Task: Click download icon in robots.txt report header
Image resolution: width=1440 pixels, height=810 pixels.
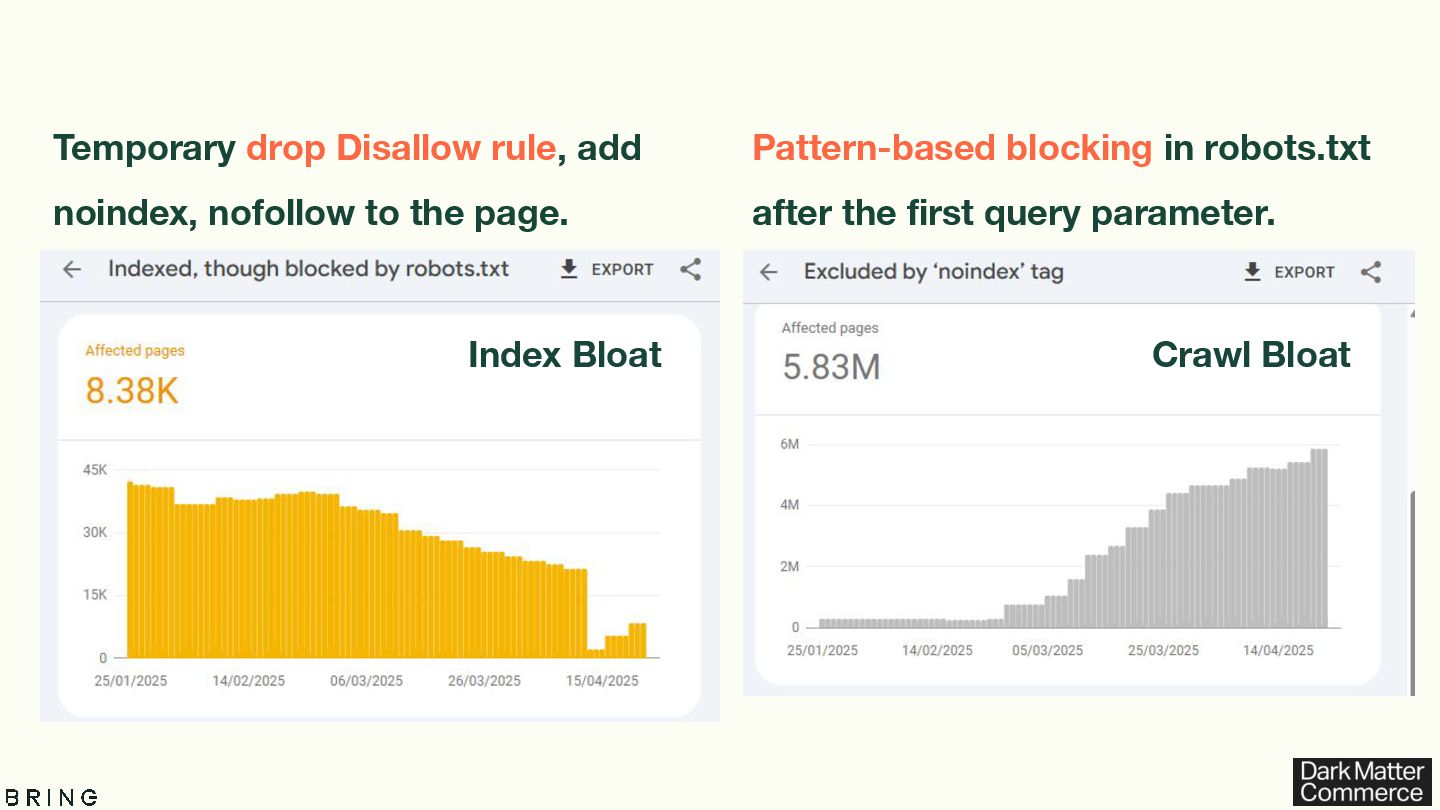Action: coord(569,269)
